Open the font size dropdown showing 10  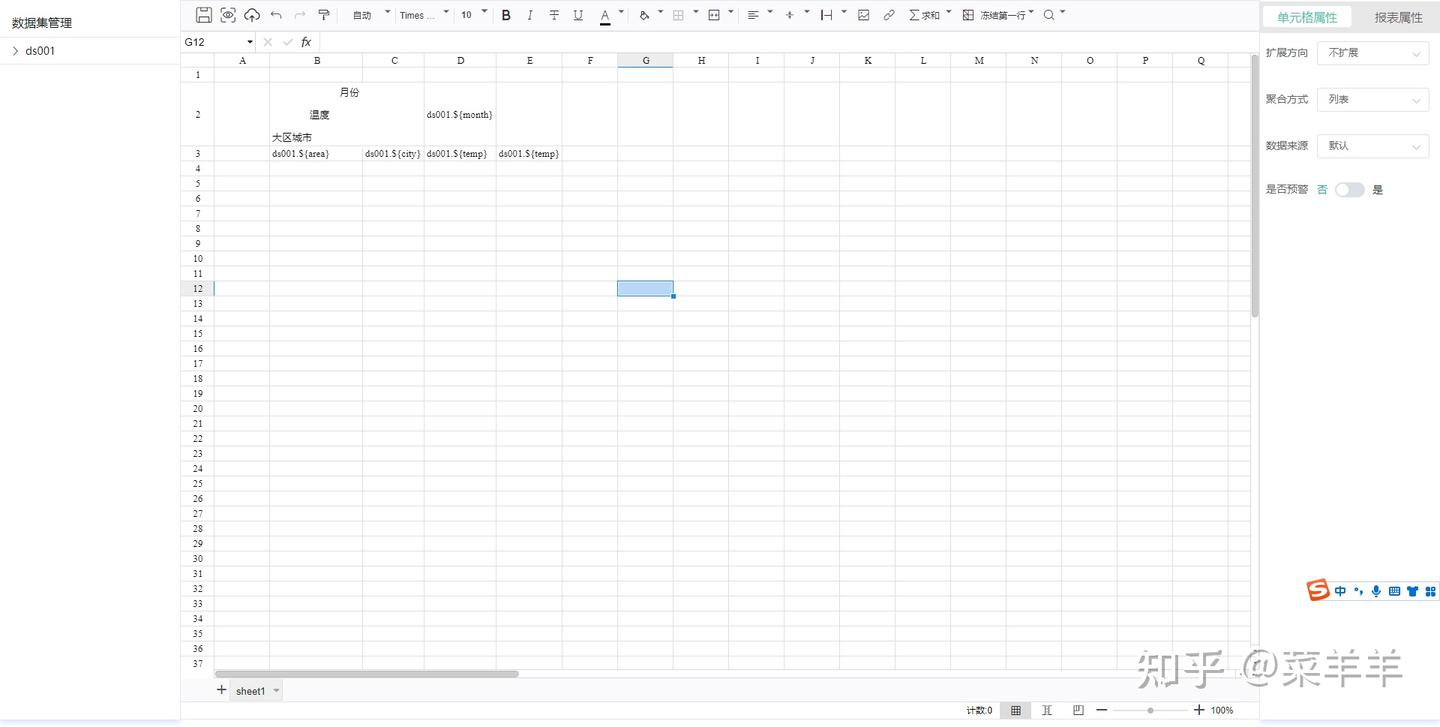[x=469, y=14]
